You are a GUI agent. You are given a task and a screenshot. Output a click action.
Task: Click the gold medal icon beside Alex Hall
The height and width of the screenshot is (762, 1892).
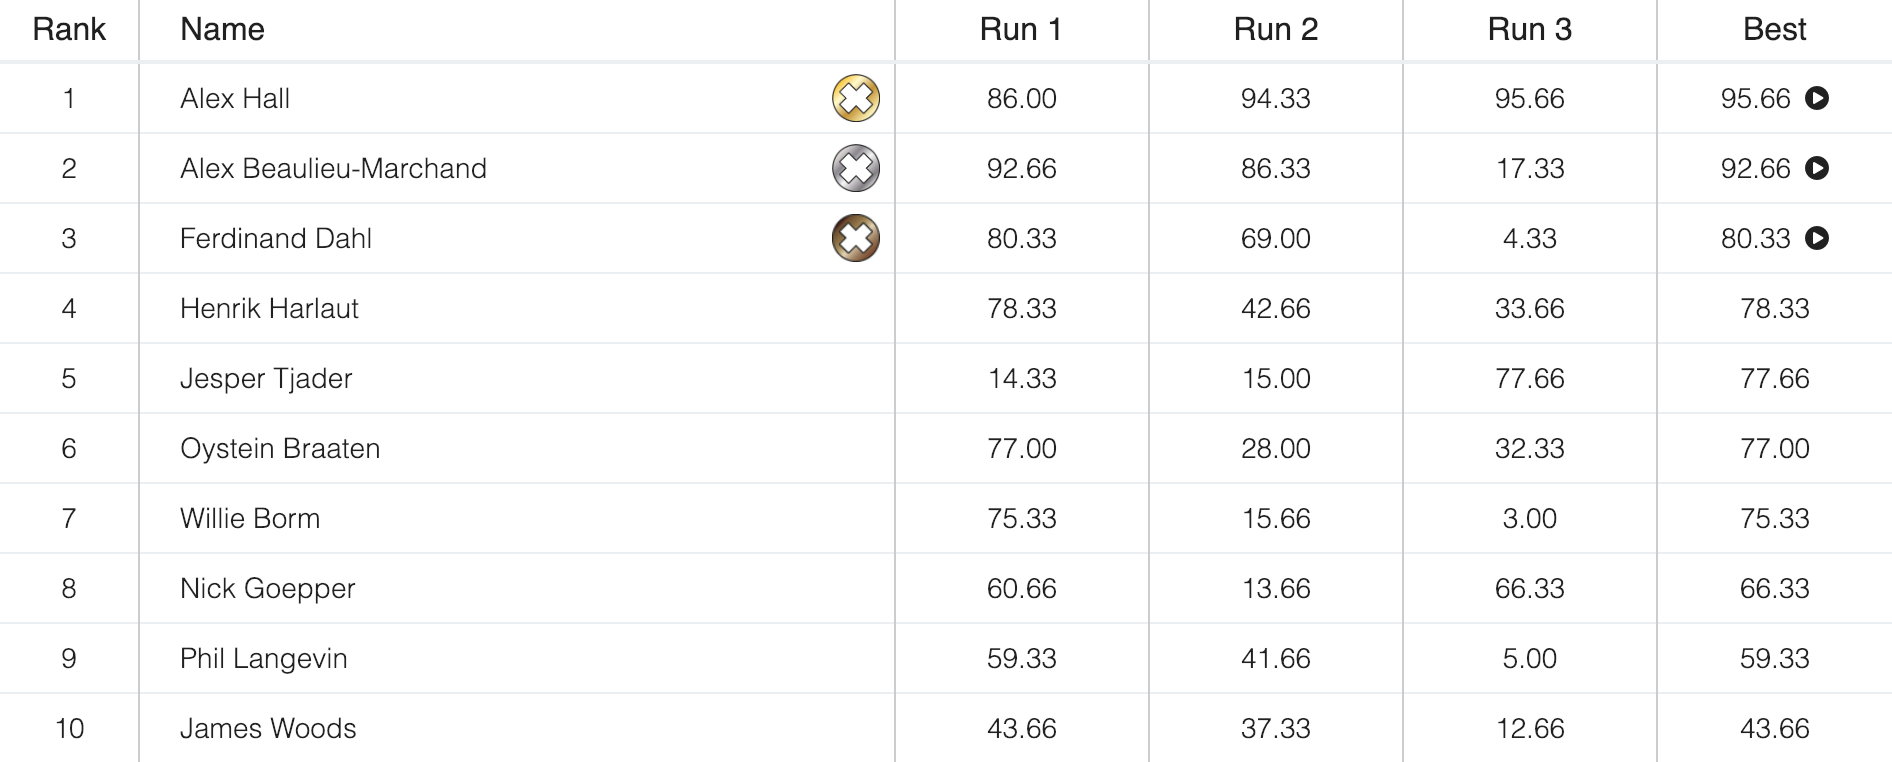click(x=854, y=98)
